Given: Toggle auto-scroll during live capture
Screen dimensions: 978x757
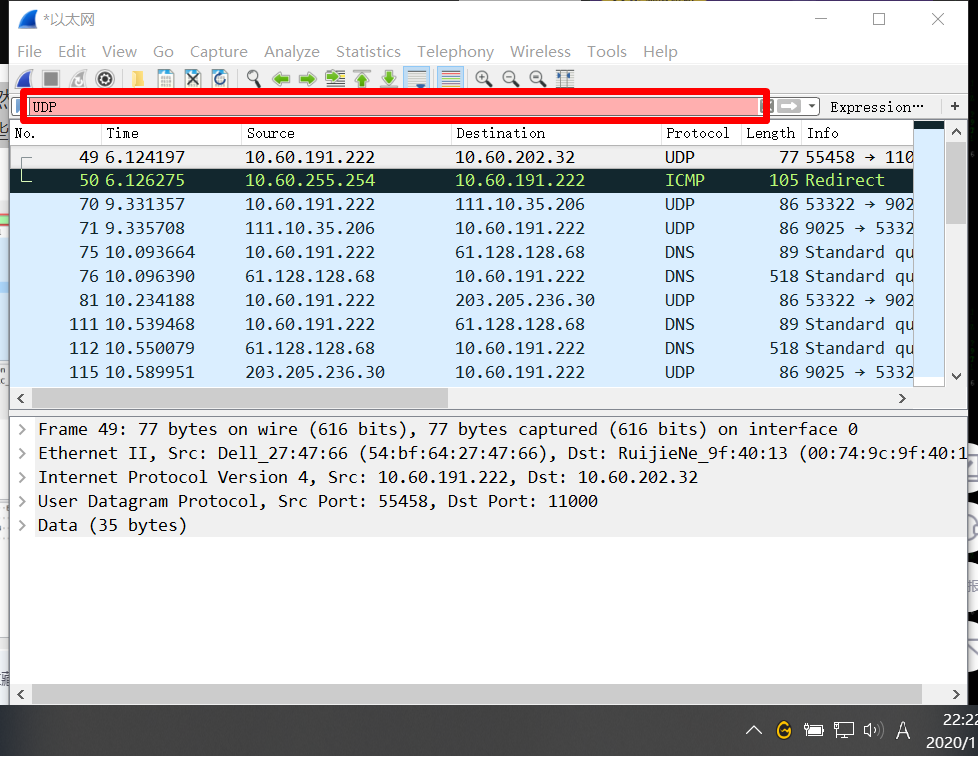Looking at the screenshot, I should pos(416,78).
